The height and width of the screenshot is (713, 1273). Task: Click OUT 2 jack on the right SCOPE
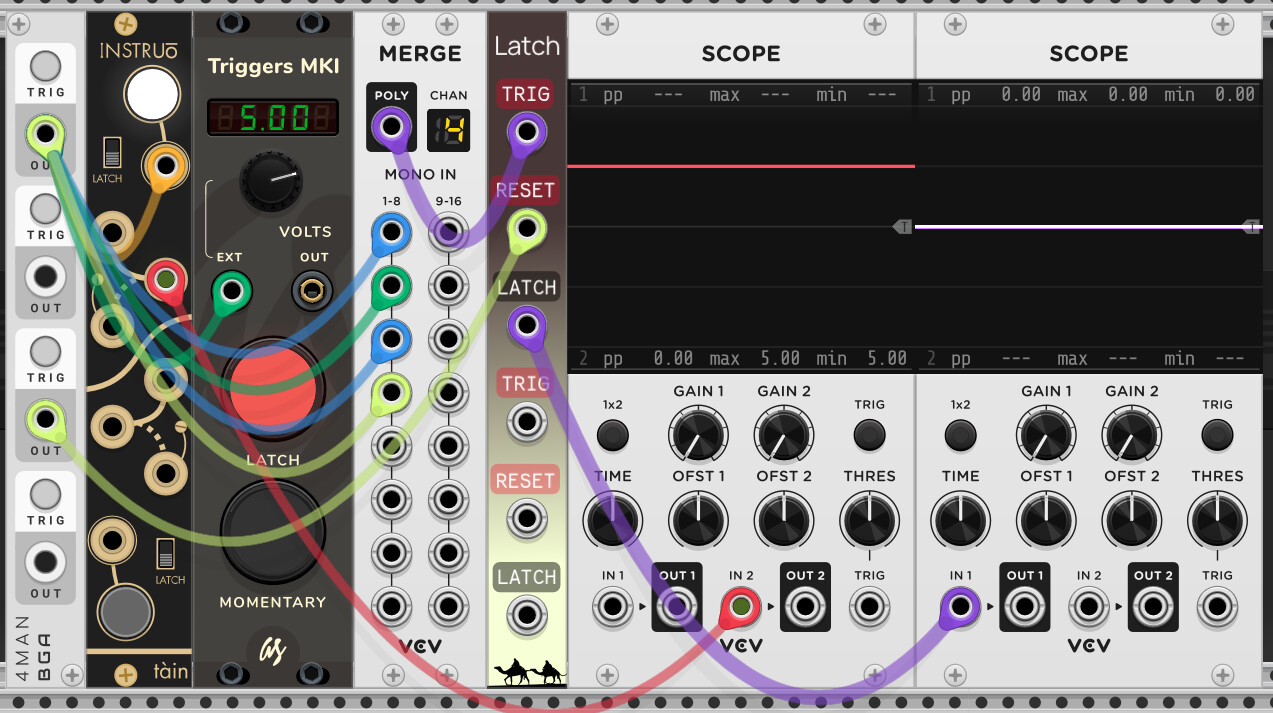pos(1153,606)
